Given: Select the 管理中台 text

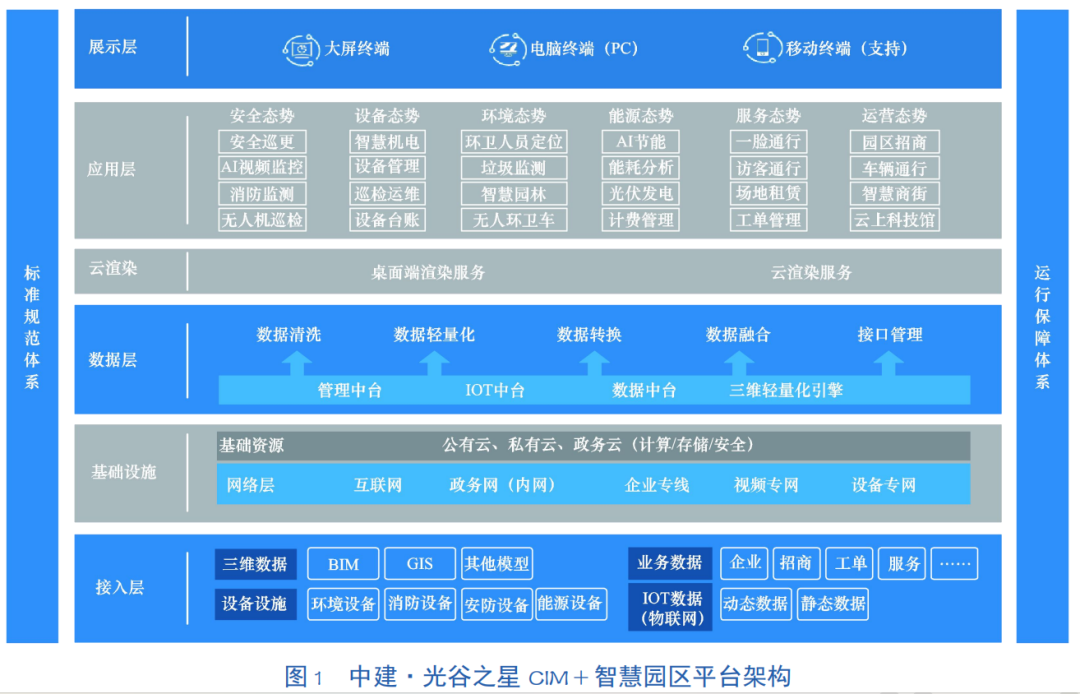Looking at the screenshot, I should tap(349, 390).
